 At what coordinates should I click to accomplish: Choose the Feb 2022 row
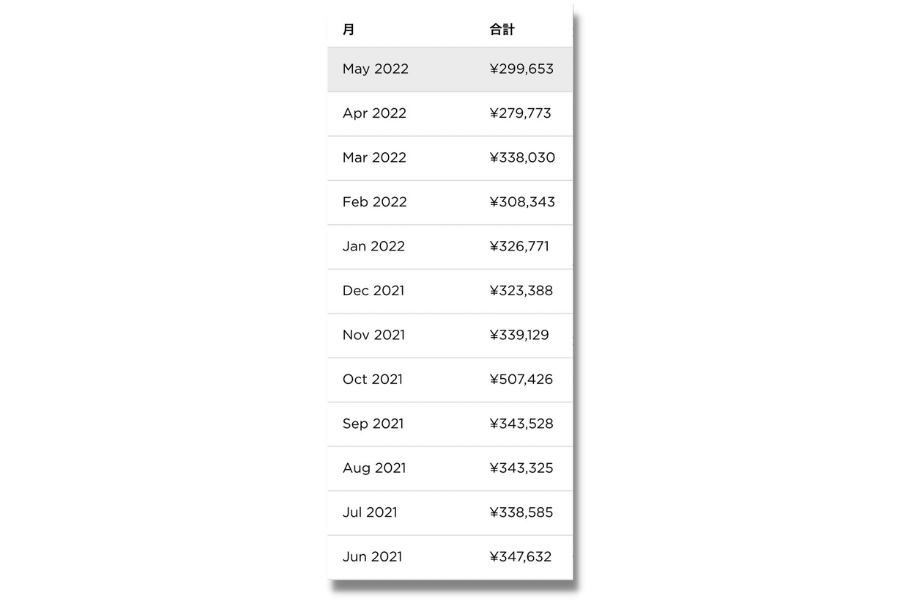point(450,202)
